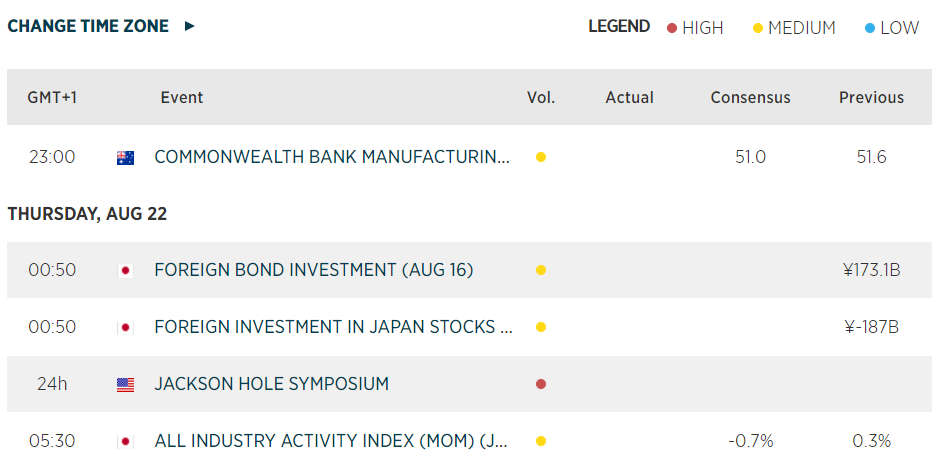This screenshot has width=942, height=470.
Task: Click the US flag beside Jackson Hole Symposium
Action: pyautogui.click(x=125, y=384)
